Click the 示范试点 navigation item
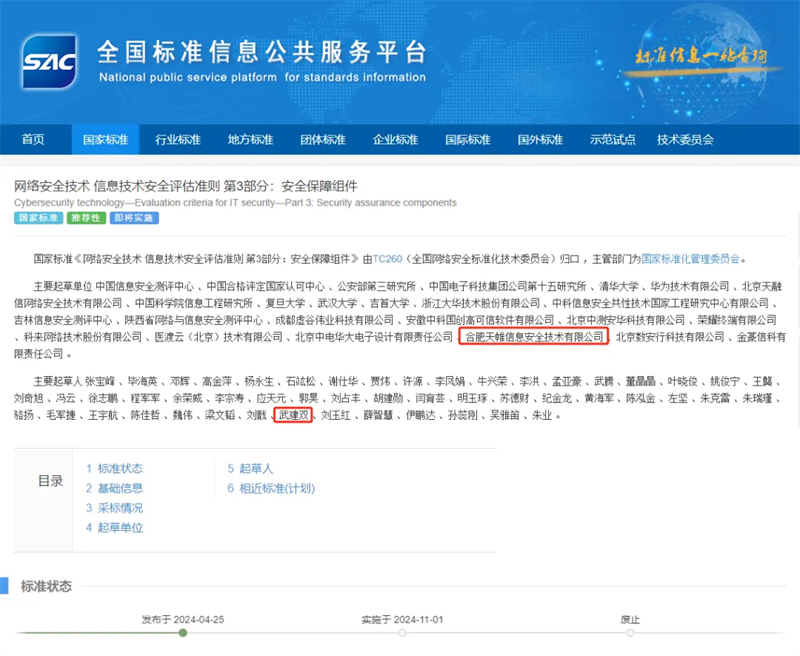This screenshot has width=800, height=656. (x=612, y=140)
